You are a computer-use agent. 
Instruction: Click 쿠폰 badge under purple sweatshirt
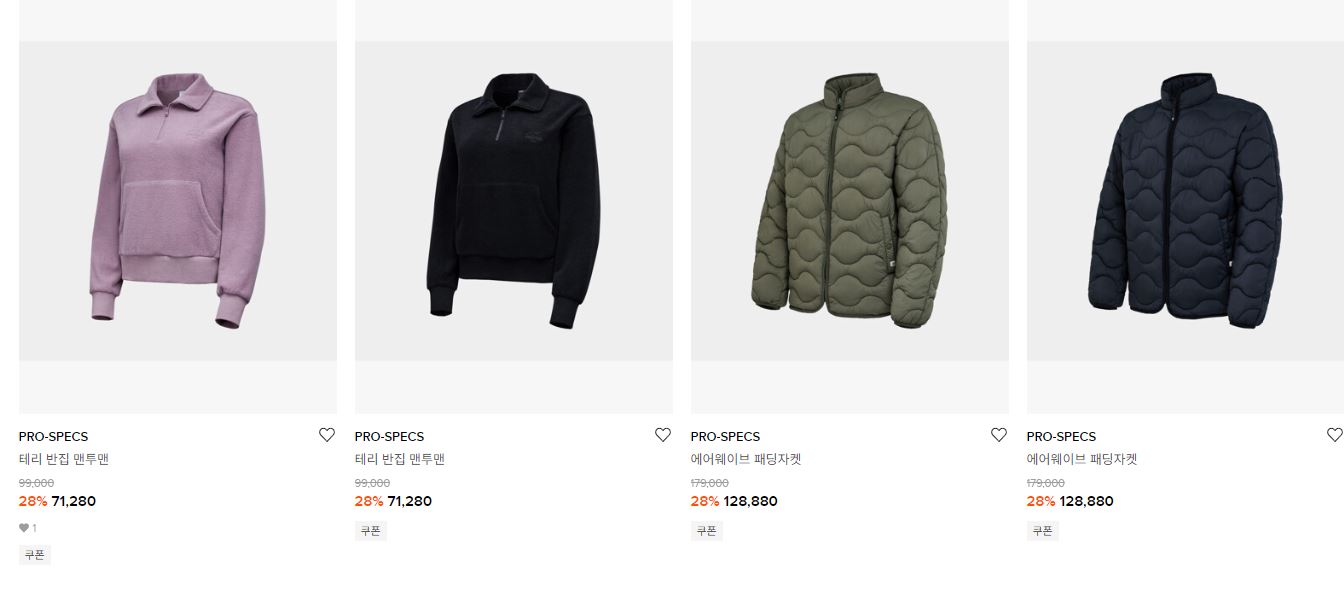tap(35, 555)
